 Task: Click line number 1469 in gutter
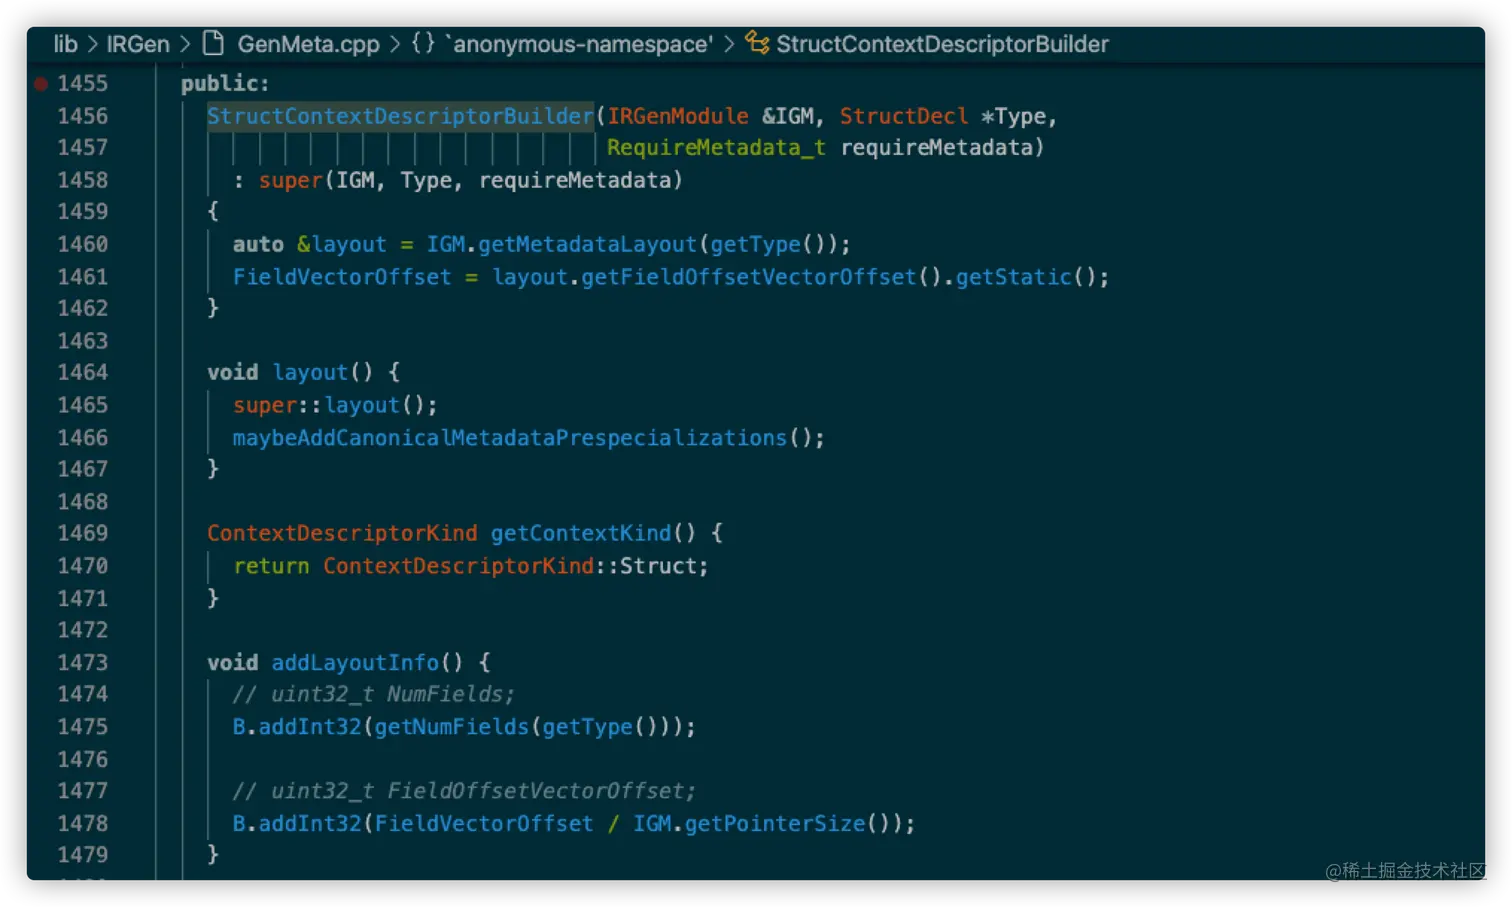pyautogui.click(x=82, y=533)
